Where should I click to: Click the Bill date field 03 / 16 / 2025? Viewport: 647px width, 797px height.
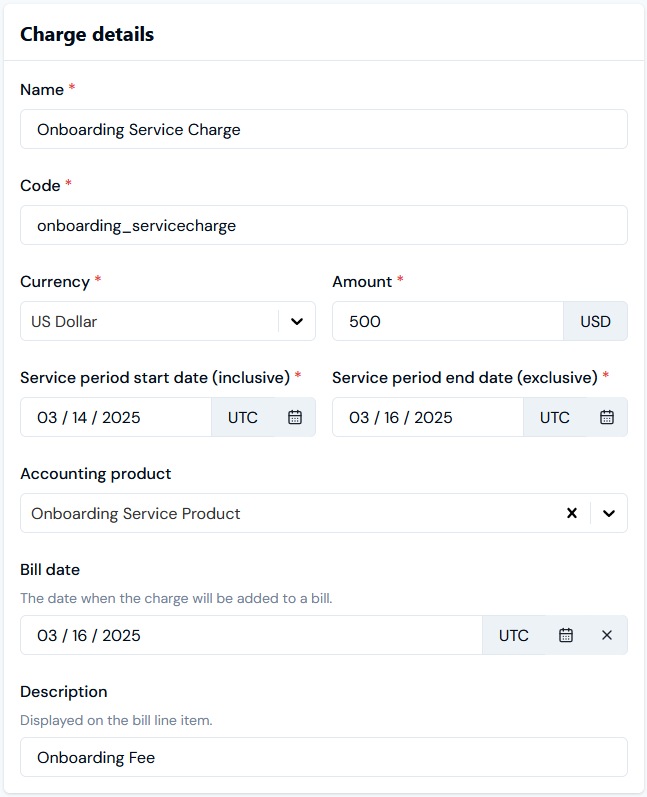251,635
